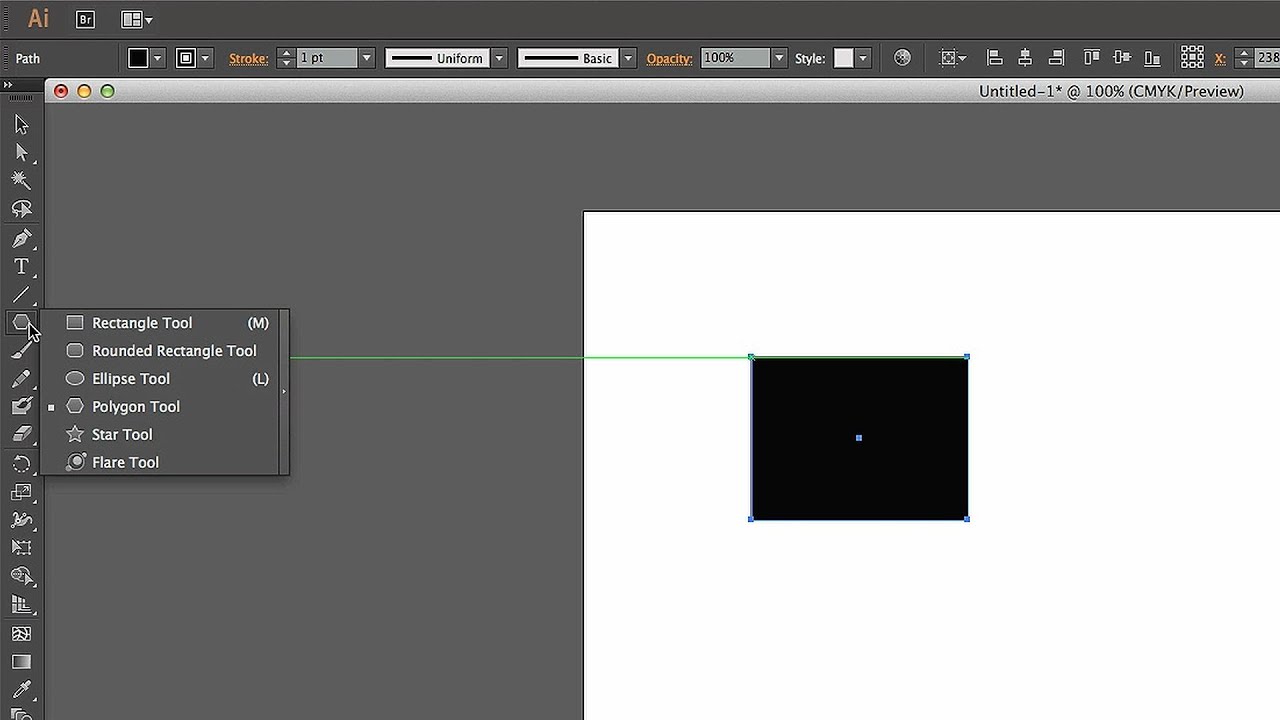Select the Line Segment tool
The image size is (1280, 720).
[x=21, y=295]
